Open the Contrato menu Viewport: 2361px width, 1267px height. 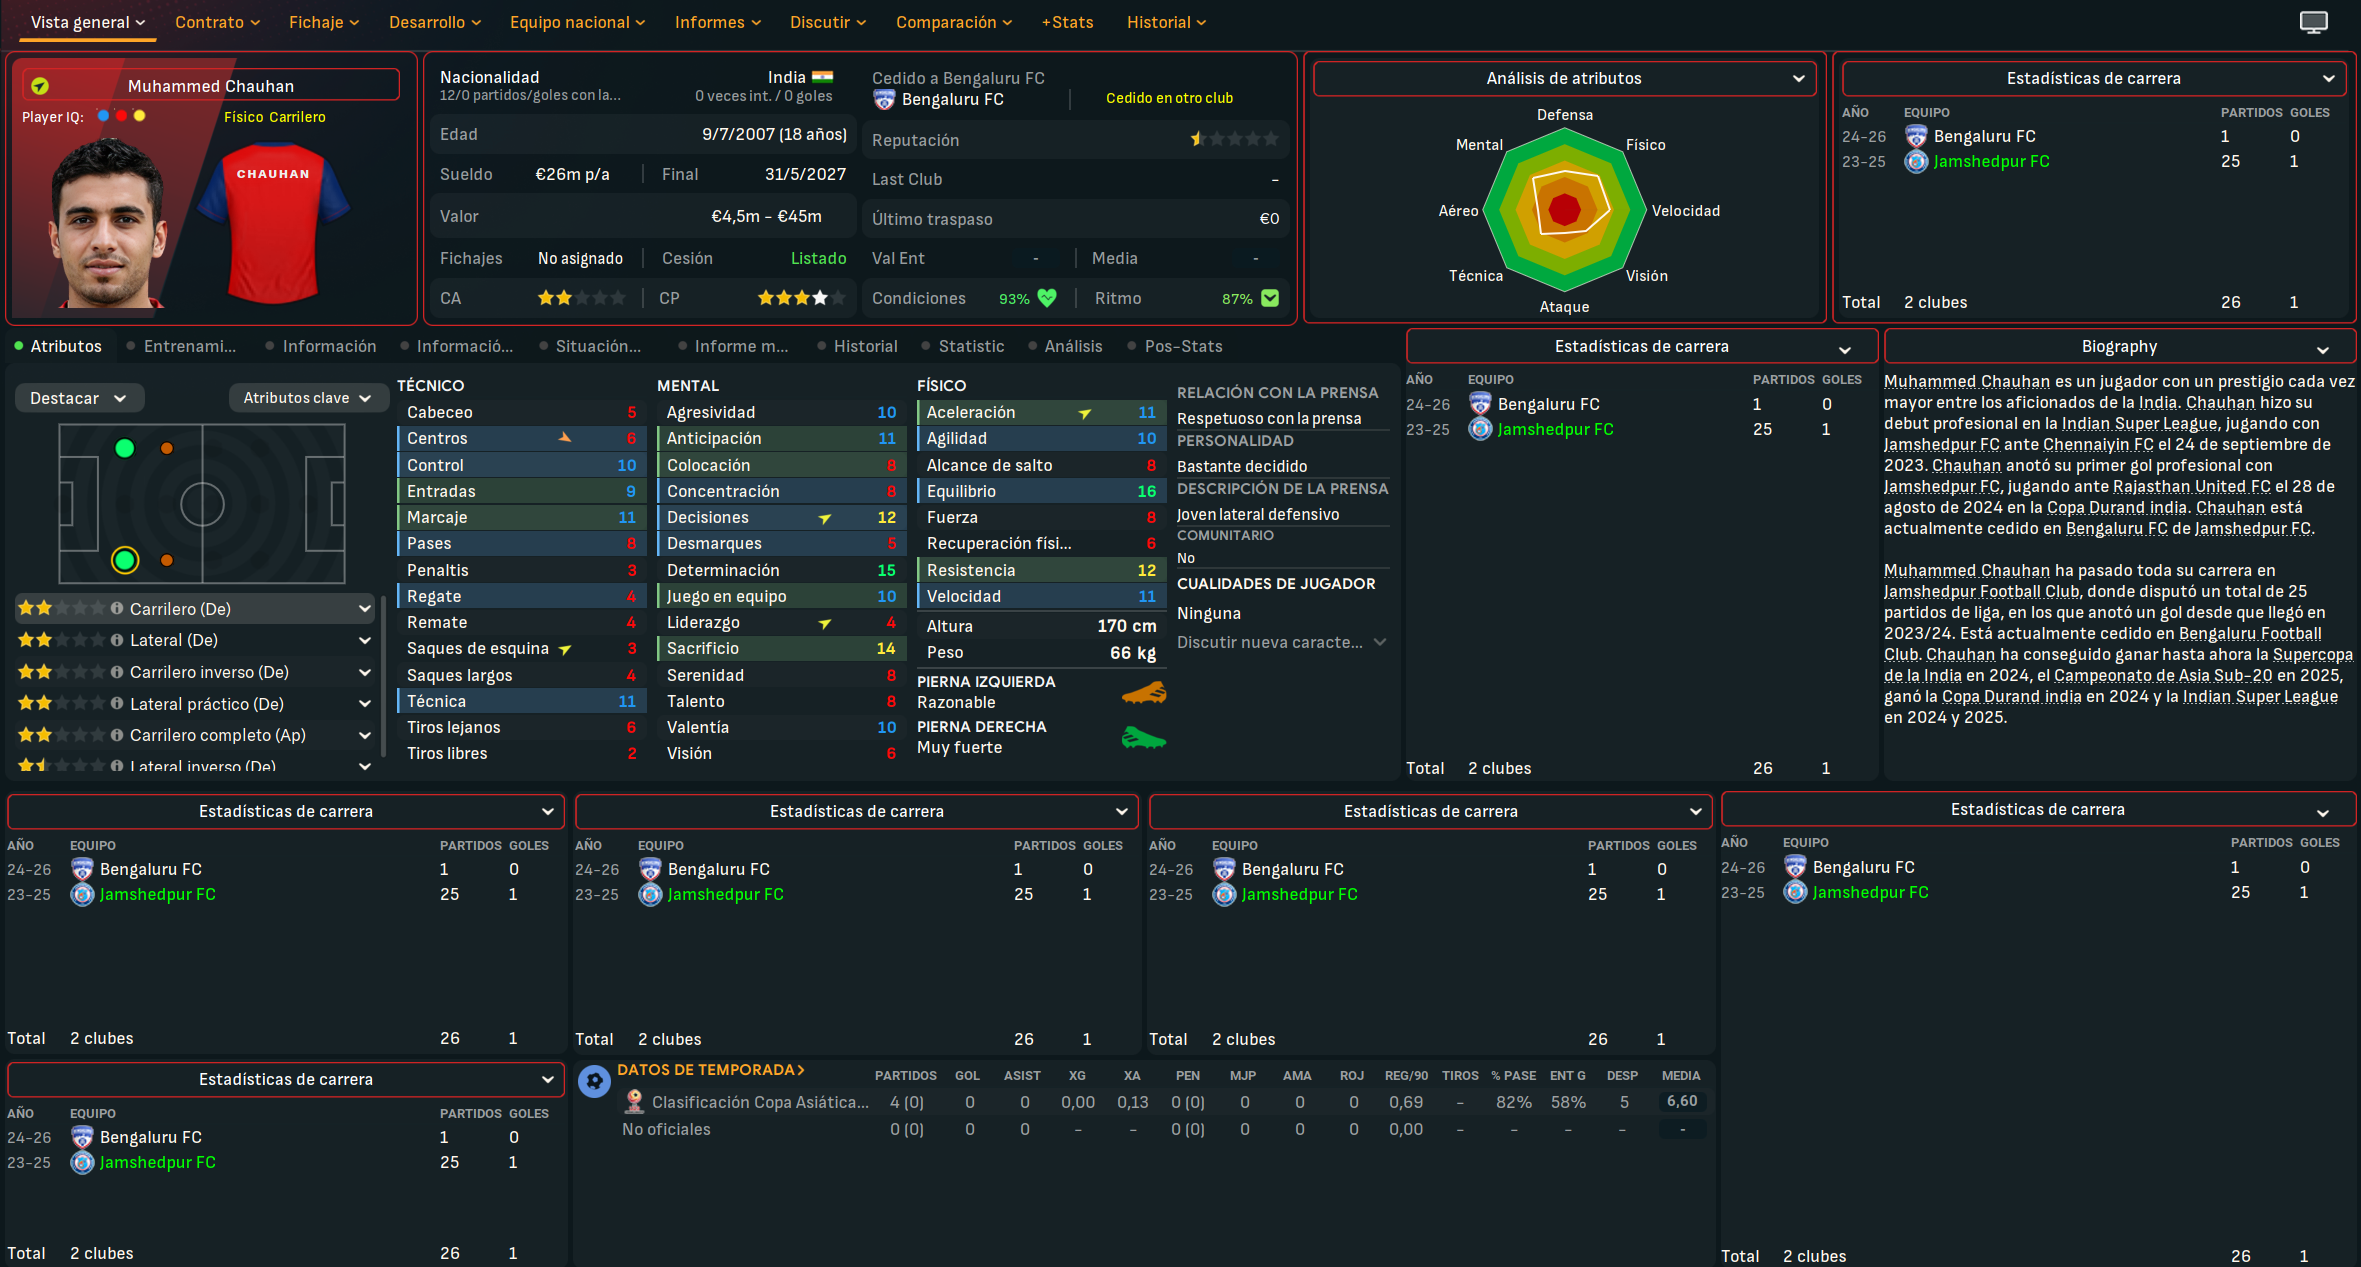217,22
